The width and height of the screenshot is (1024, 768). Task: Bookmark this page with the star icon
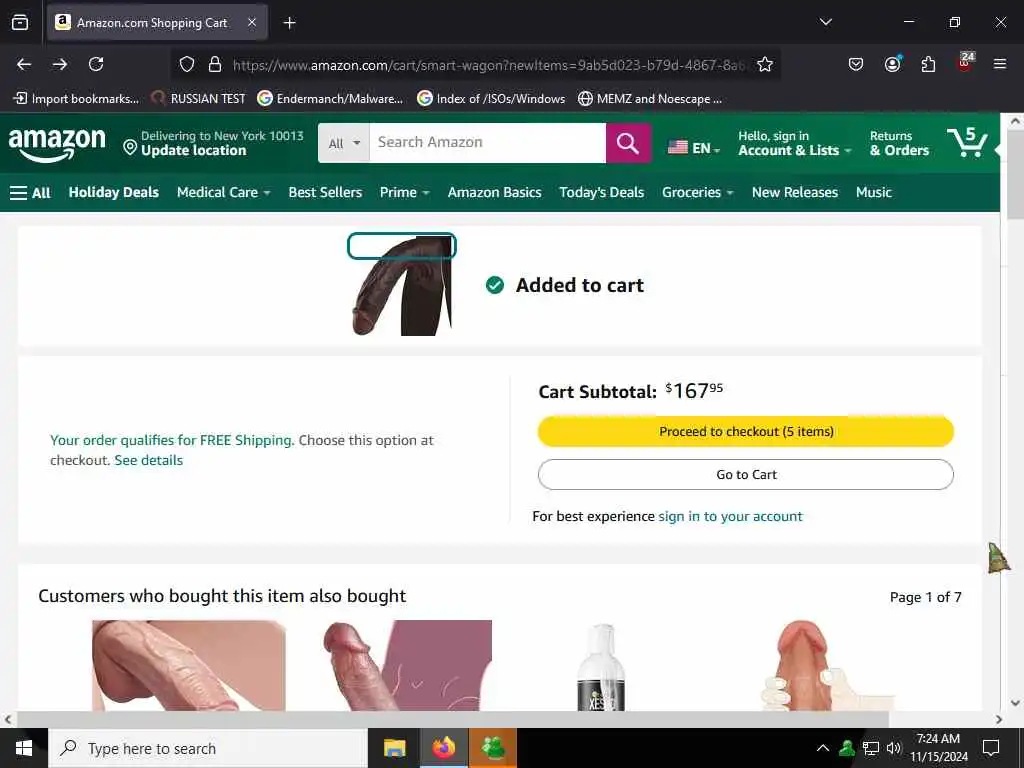(x=765, y=64)
